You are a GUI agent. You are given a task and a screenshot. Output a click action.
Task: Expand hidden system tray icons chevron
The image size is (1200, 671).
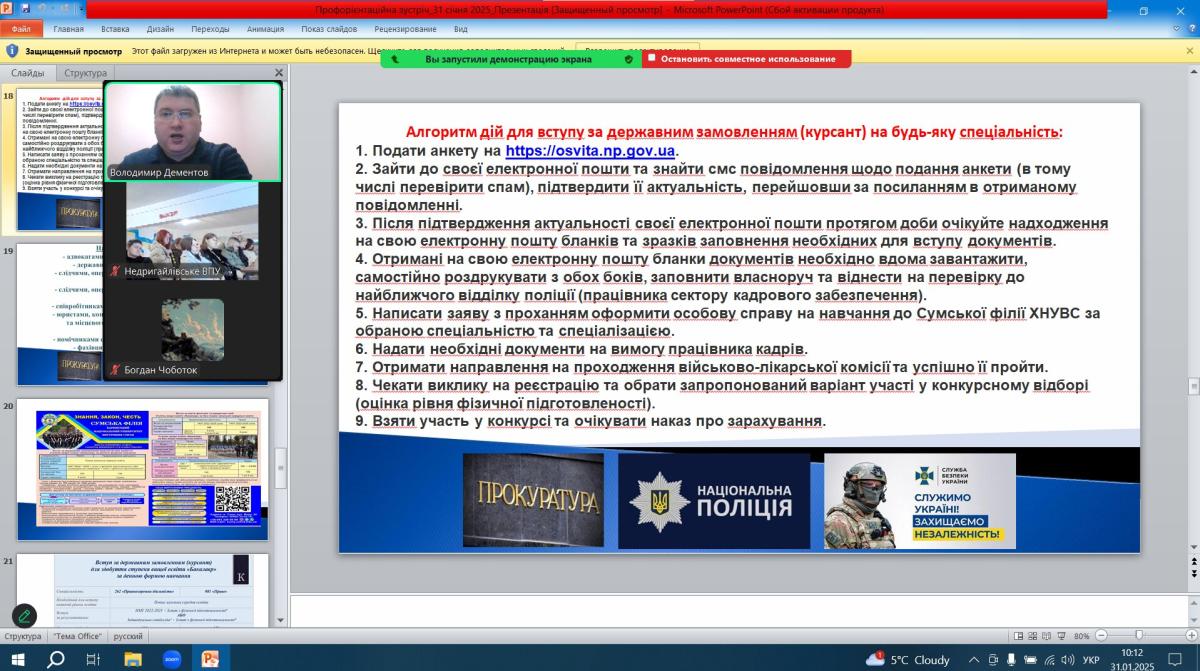pyautogui.click(x=973, y=659)
